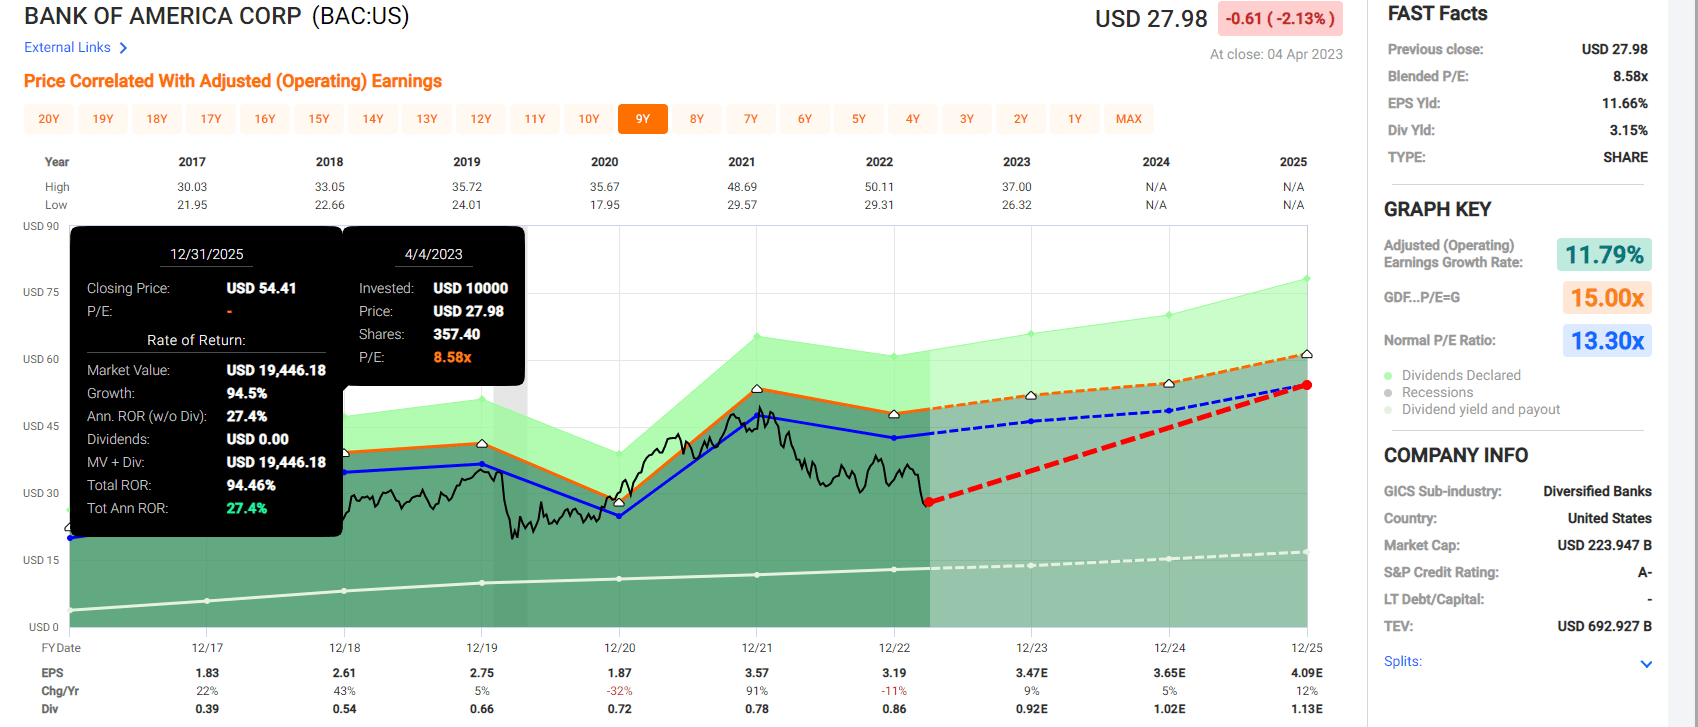Choose the 4Y range button
1698x727 pixels.
(913, 119)
